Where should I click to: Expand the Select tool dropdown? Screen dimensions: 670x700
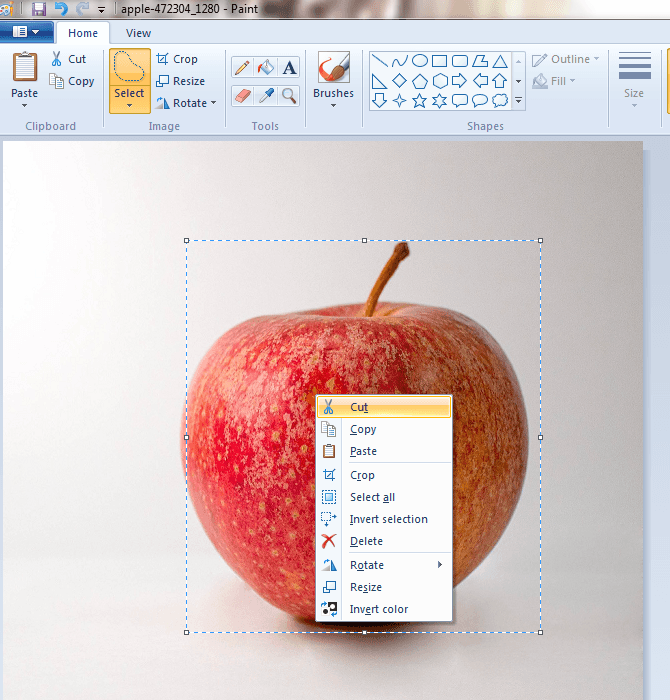[x=129, y=105]
